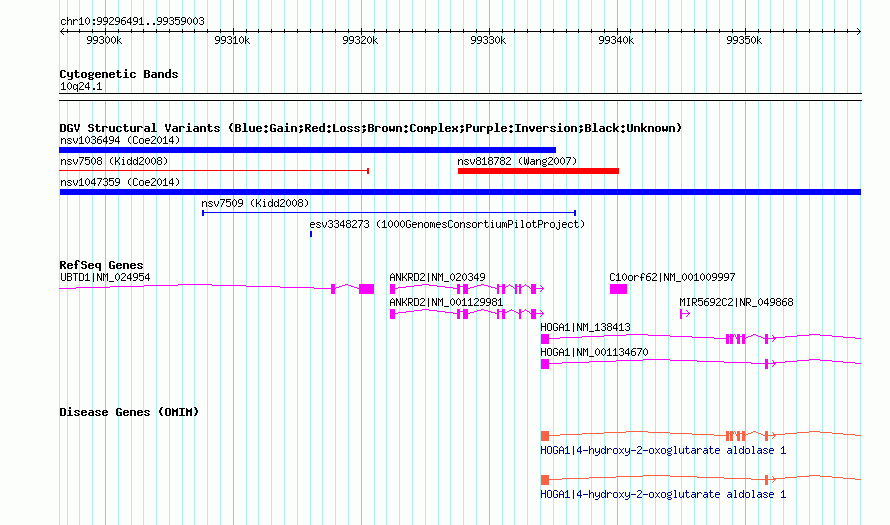Open the nsv7509 (Kidd2008) label

pos(255,203)
